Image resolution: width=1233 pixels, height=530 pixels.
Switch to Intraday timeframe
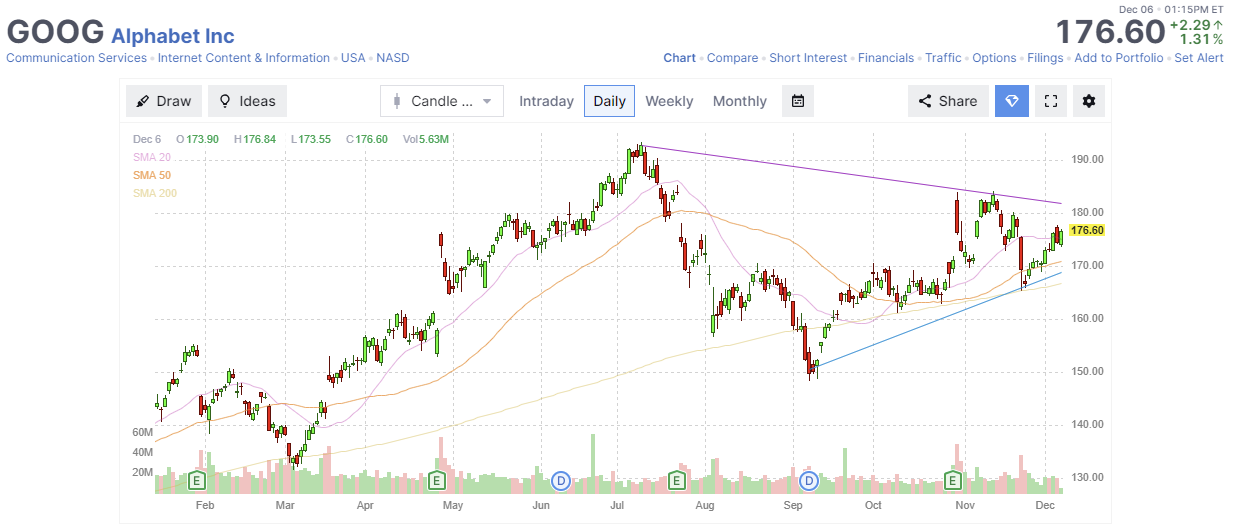(x=546, y=101)
